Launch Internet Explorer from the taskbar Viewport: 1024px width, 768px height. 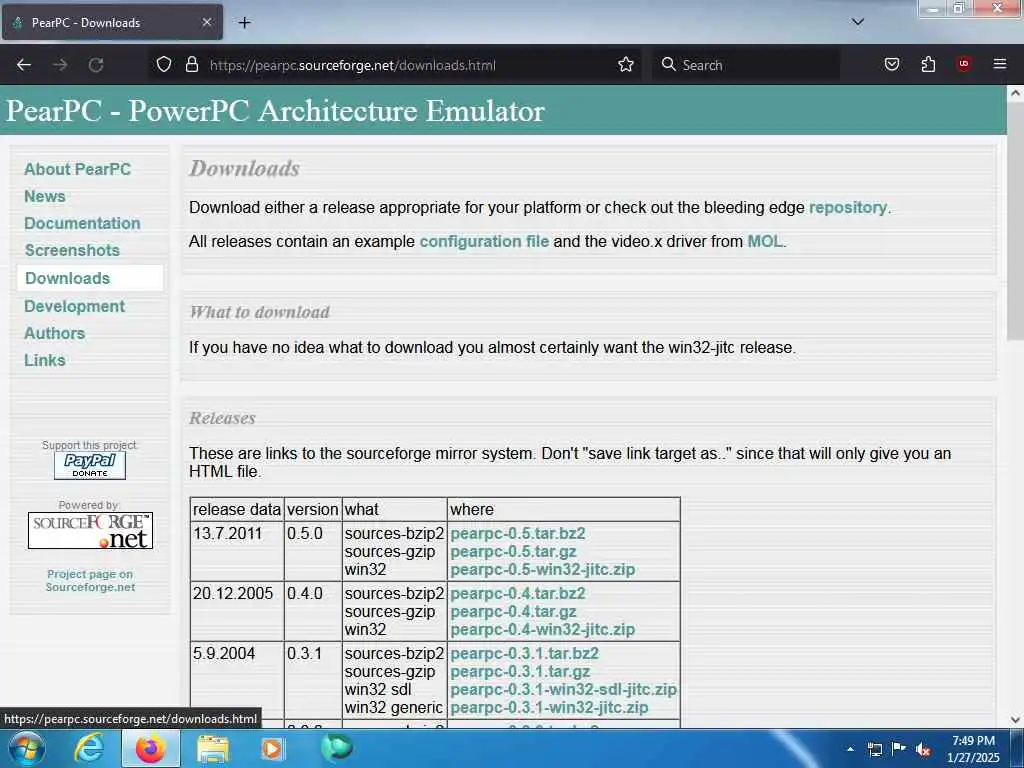(89, 748)
